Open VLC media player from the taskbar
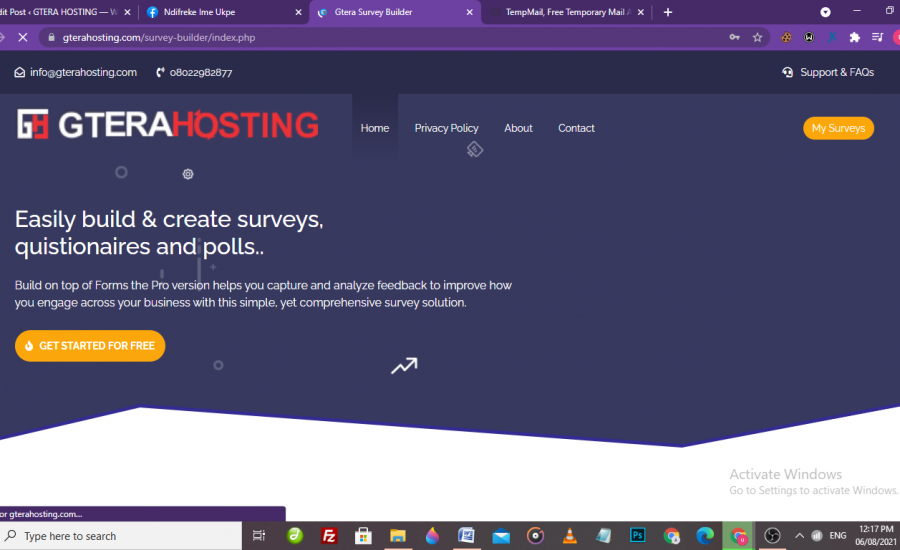This screenshot has height=550, width=900. (x=569, y=536)
